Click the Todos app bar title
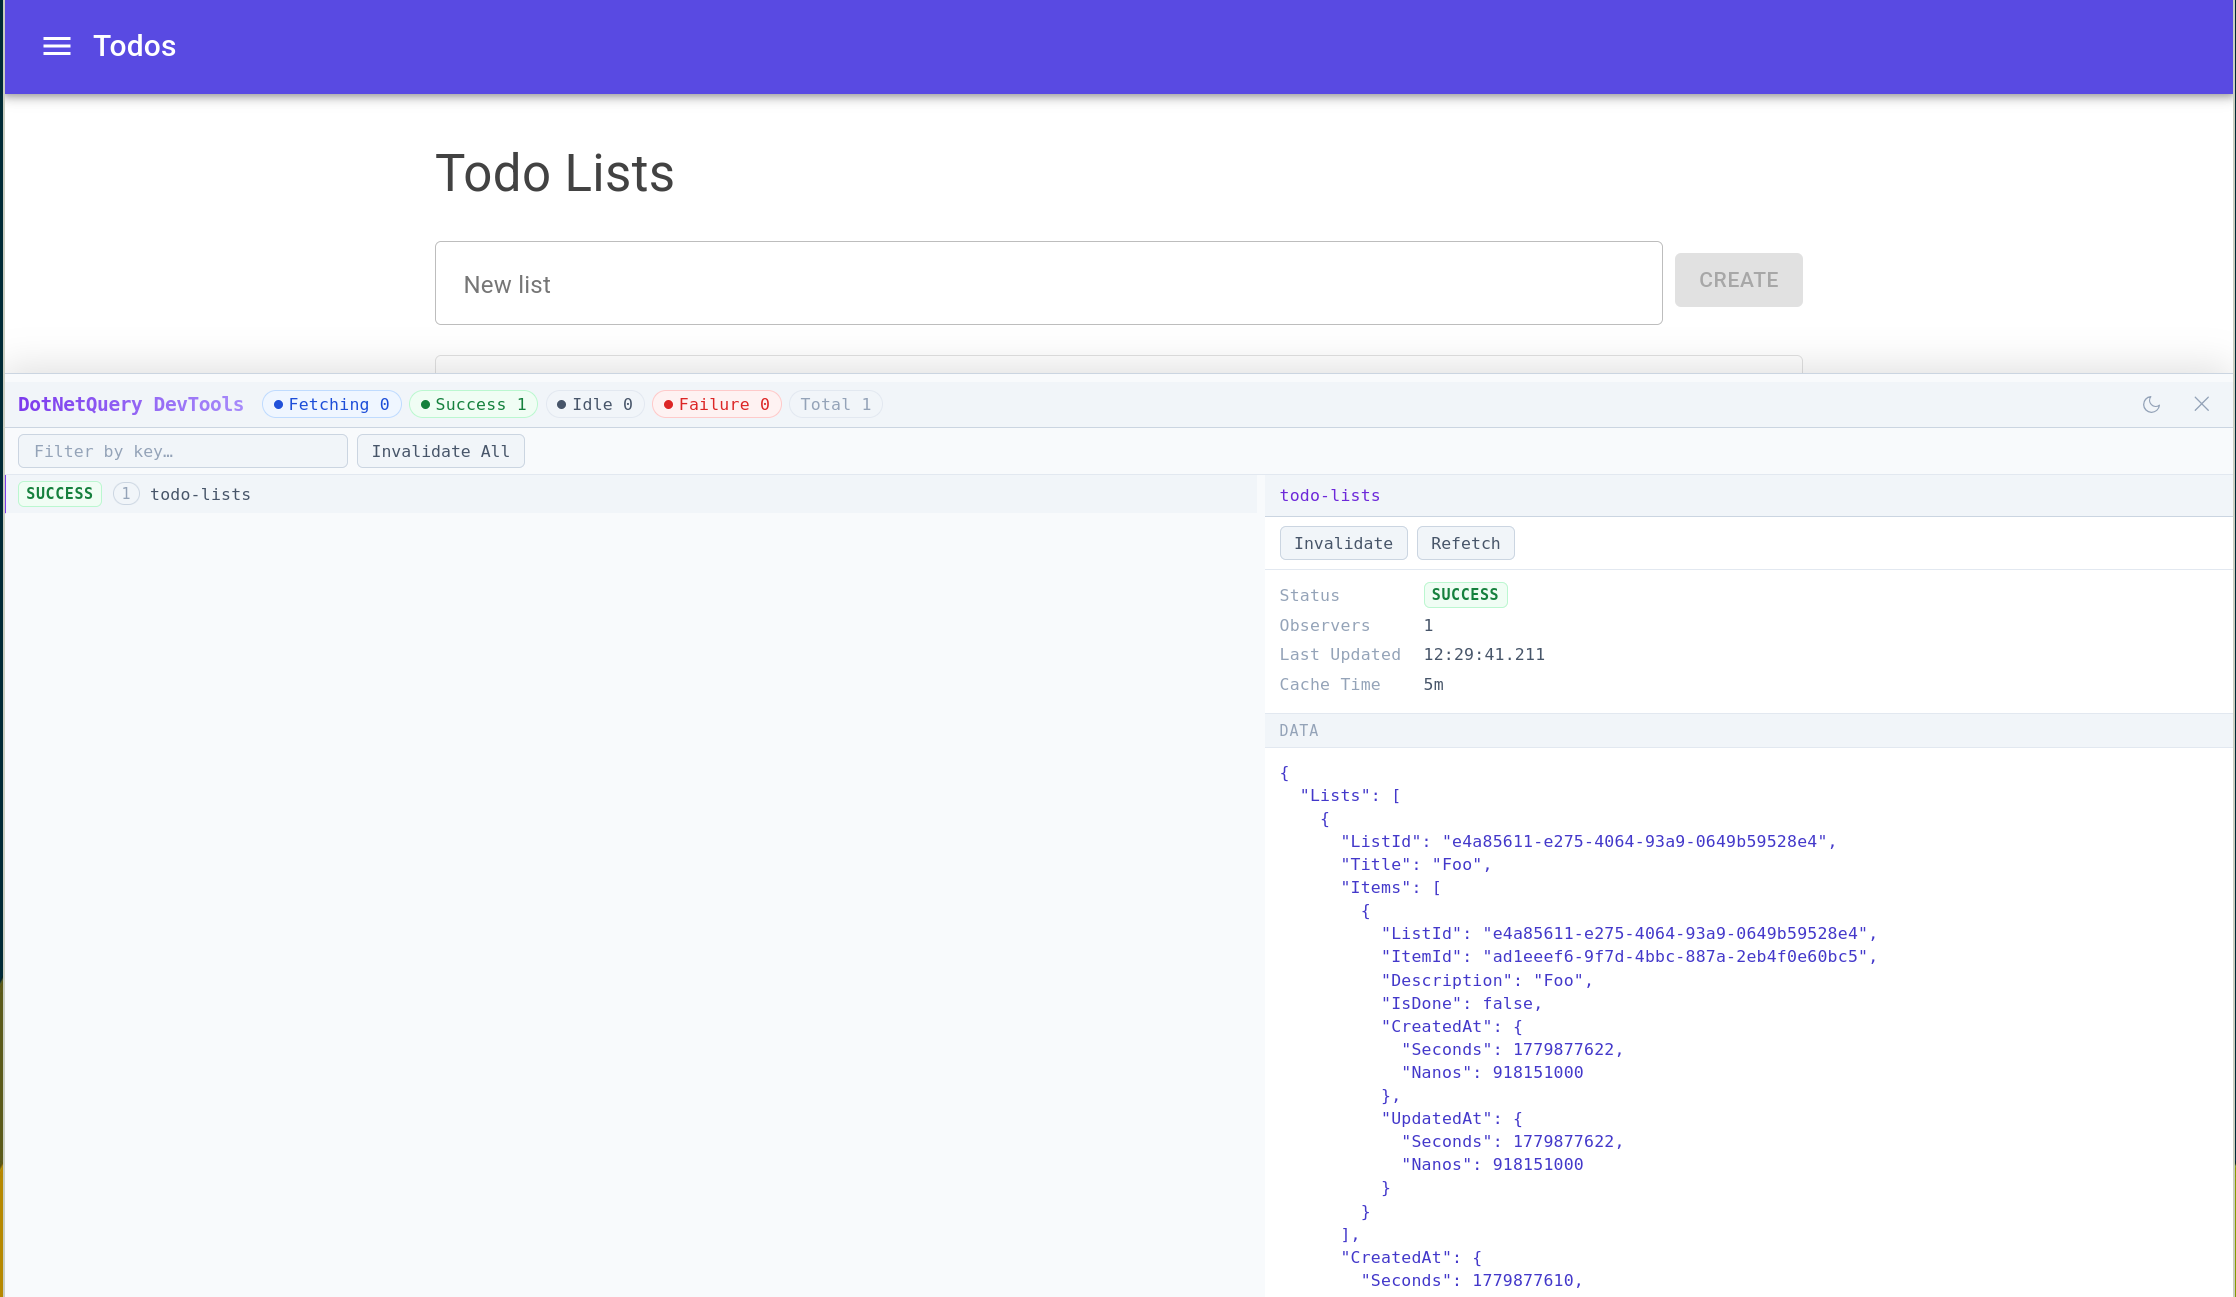 click(135, 46)
